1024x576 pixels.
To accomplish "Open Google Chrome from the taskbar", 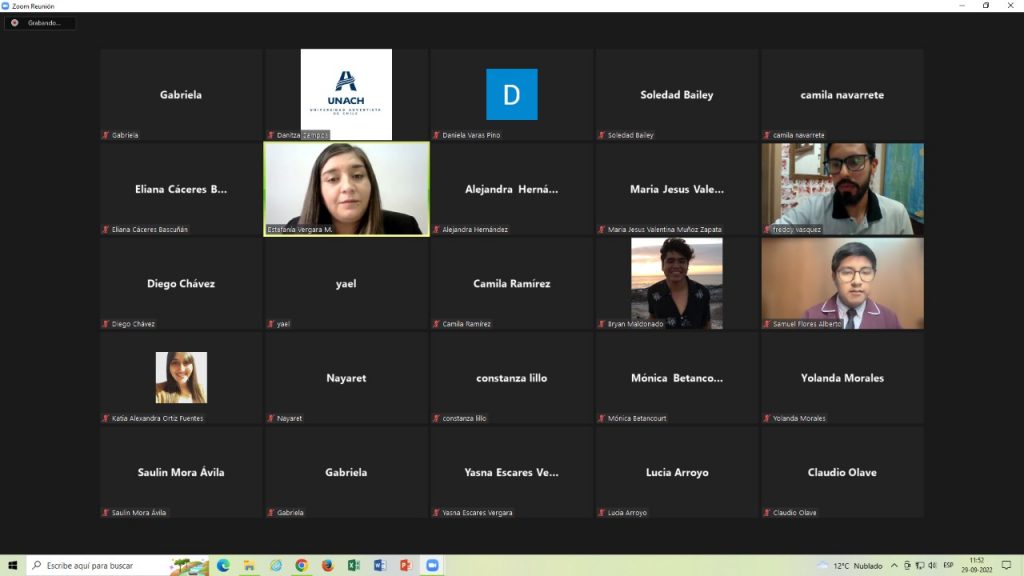I will (x=301, y=565).
